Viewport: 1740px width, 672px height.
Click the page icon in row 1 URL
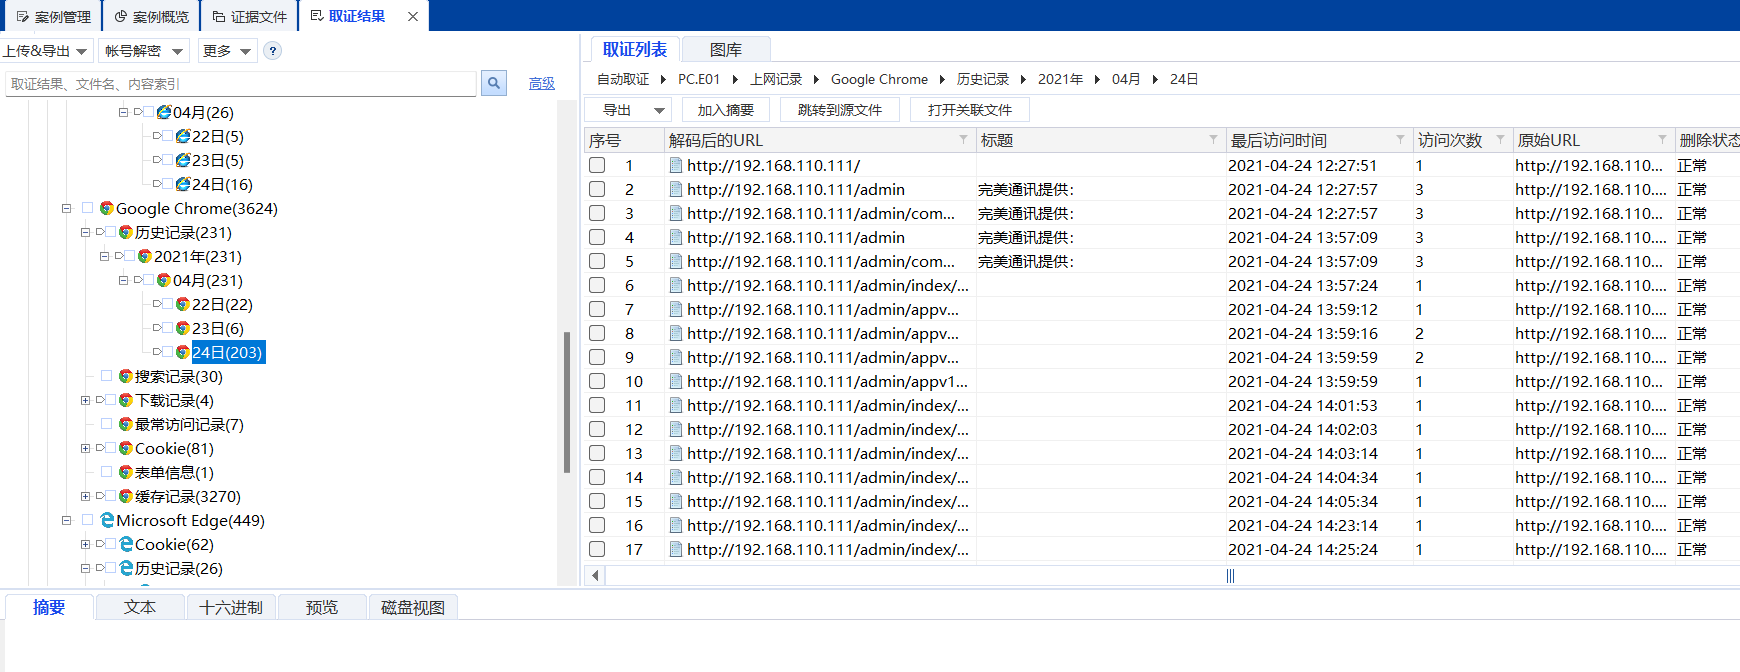[x=677, y=165]
